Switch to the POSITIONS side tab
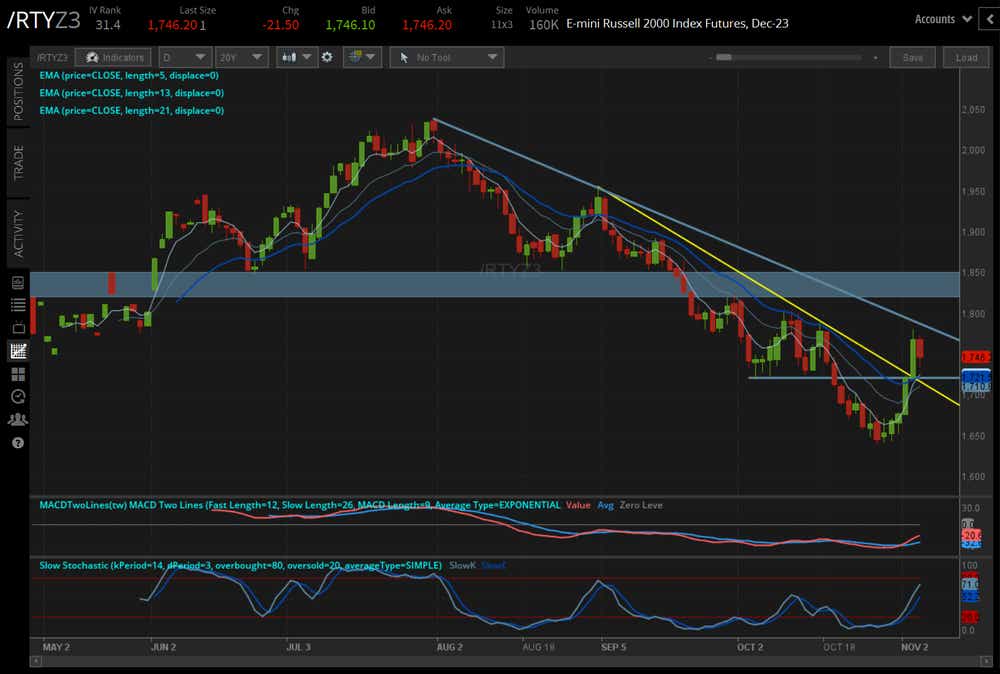Viewport: 1000px width, 674px height. 18,91
